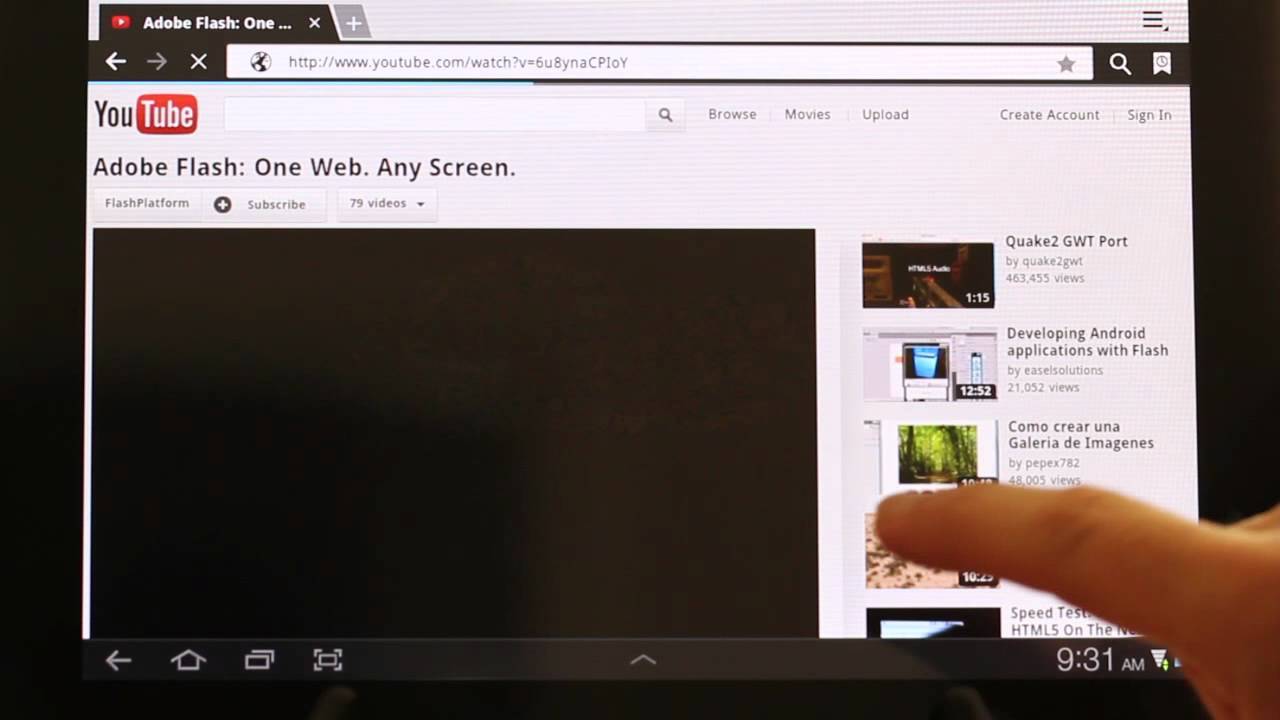Open the Upload link
This screenshot has width=1280, height=720.
[x=885, y=114]
